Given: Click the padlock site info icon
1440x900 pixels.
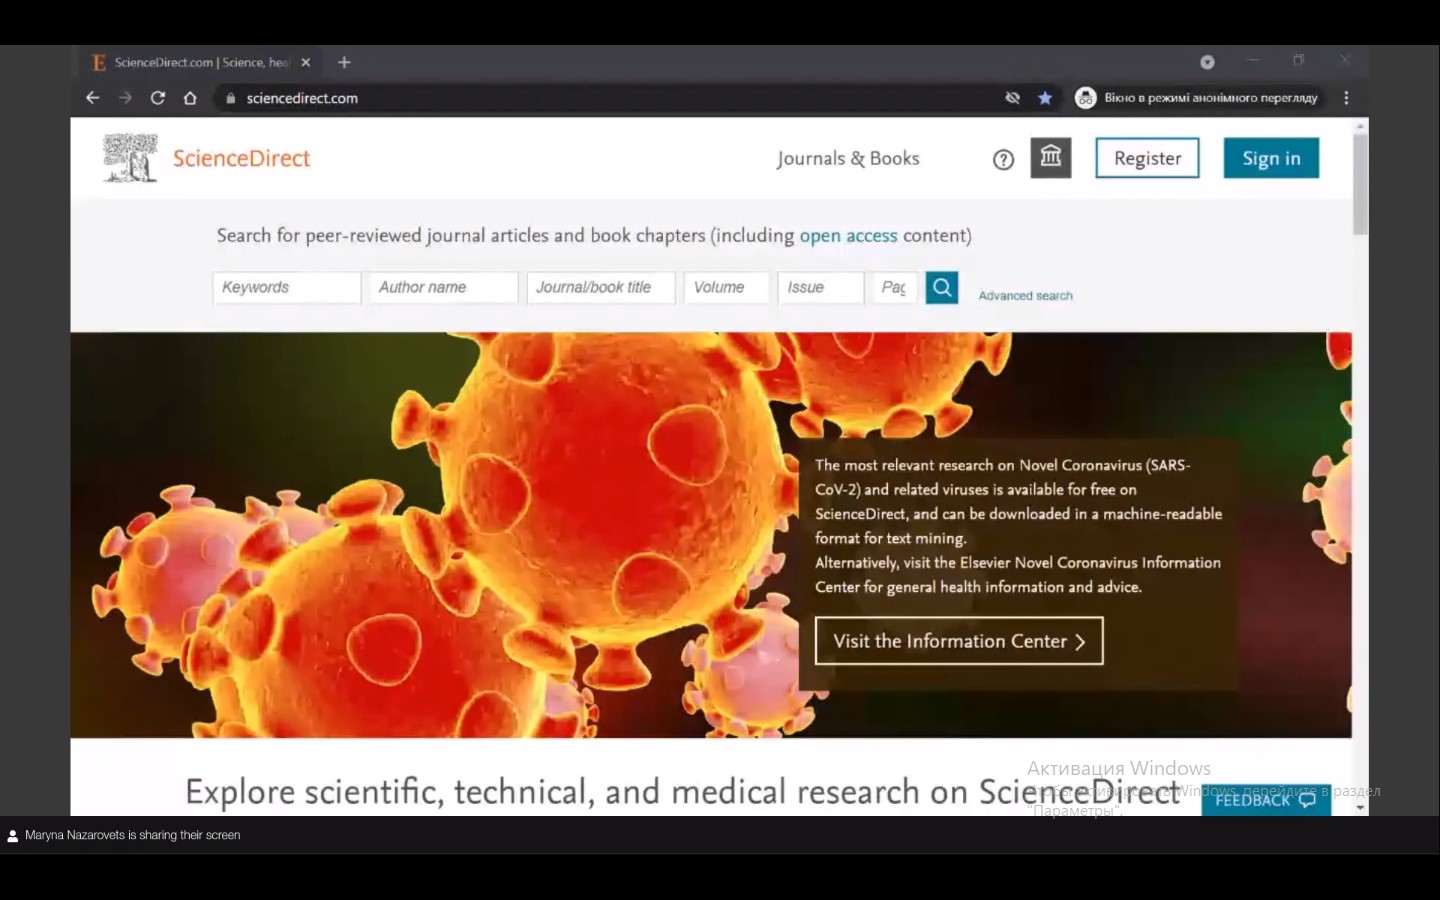Looking at the screenshot, I should pyautogui.click(x=231, y=98).
